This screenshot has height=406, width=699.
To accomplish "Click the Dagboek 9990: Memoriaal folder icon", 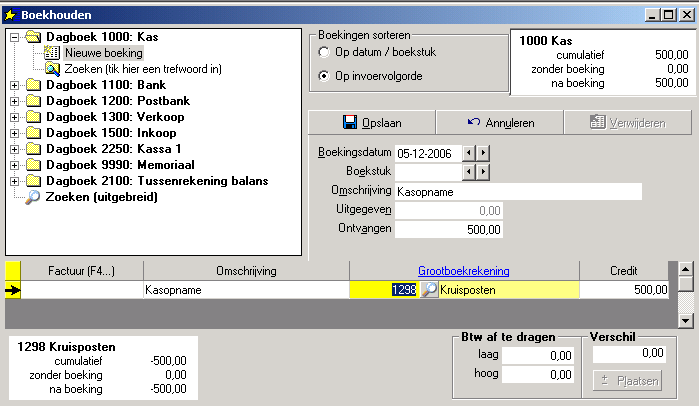I will click(33, 165).
